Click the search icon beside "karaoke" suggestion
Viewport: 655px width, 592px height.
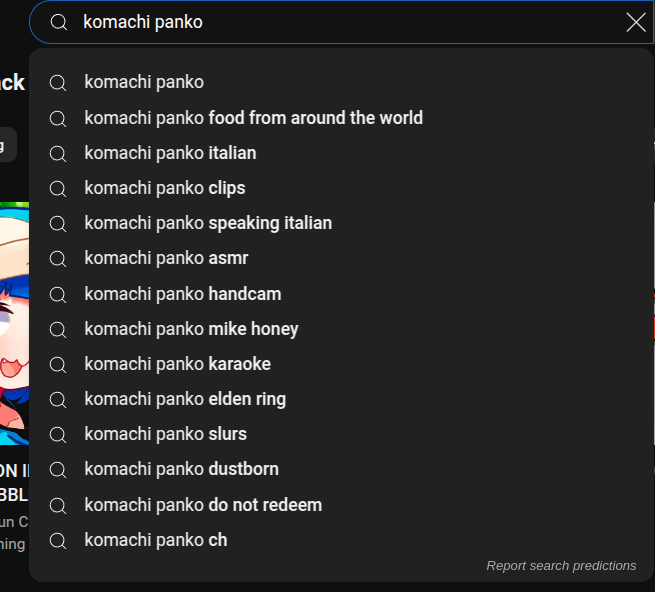coord(58,364)
